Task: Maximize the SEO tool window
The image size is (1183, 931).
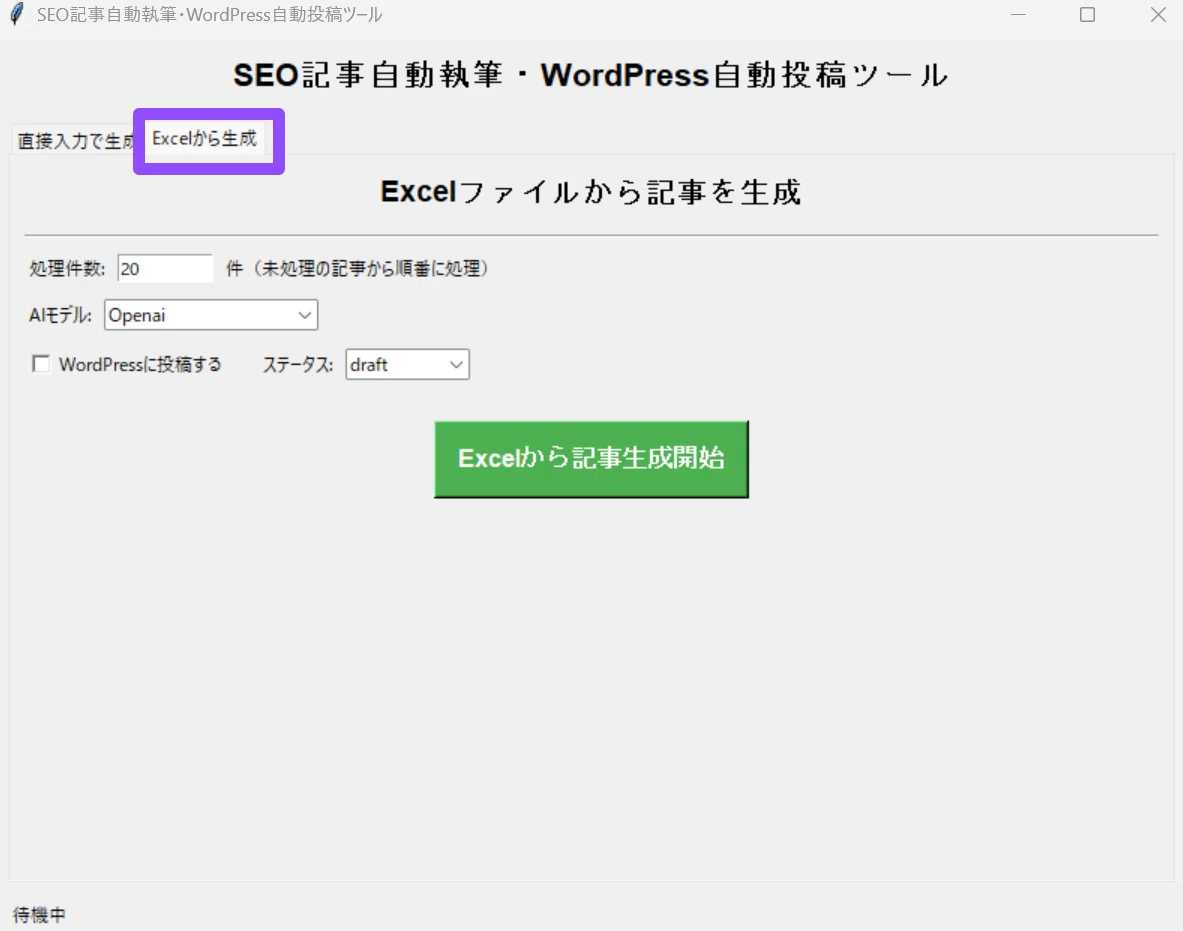Action: [1087, 14]
